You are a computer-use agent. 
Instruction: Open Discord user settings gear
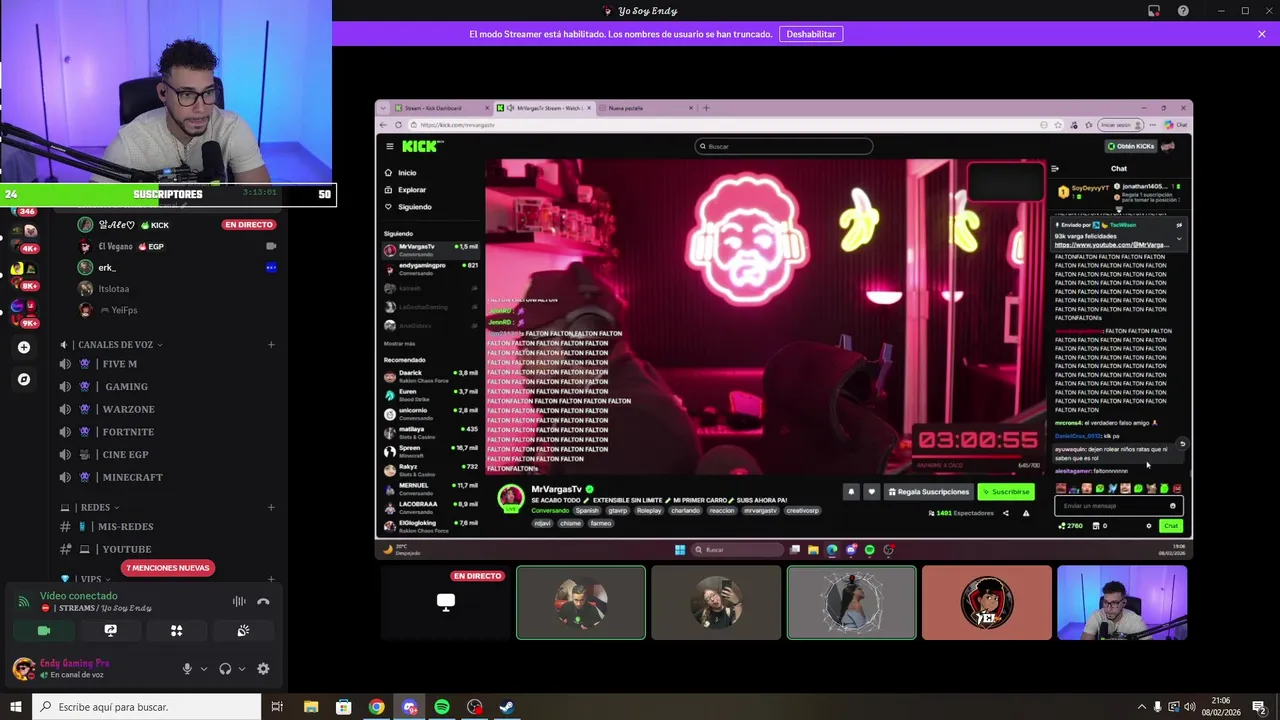[x=263, y=669]
